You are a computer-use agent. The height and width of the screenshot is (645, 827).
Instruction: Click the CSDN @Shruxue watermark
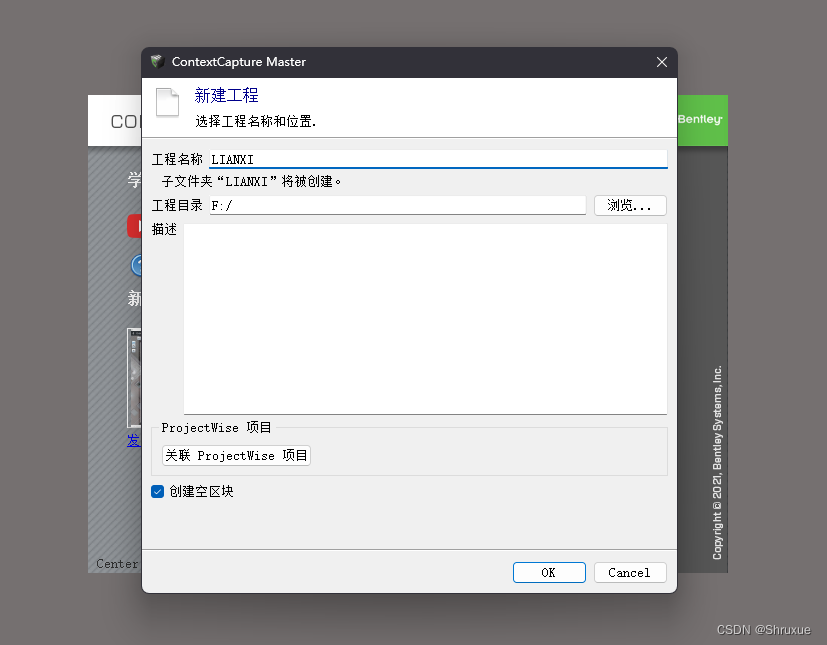(x=763, y=629)
